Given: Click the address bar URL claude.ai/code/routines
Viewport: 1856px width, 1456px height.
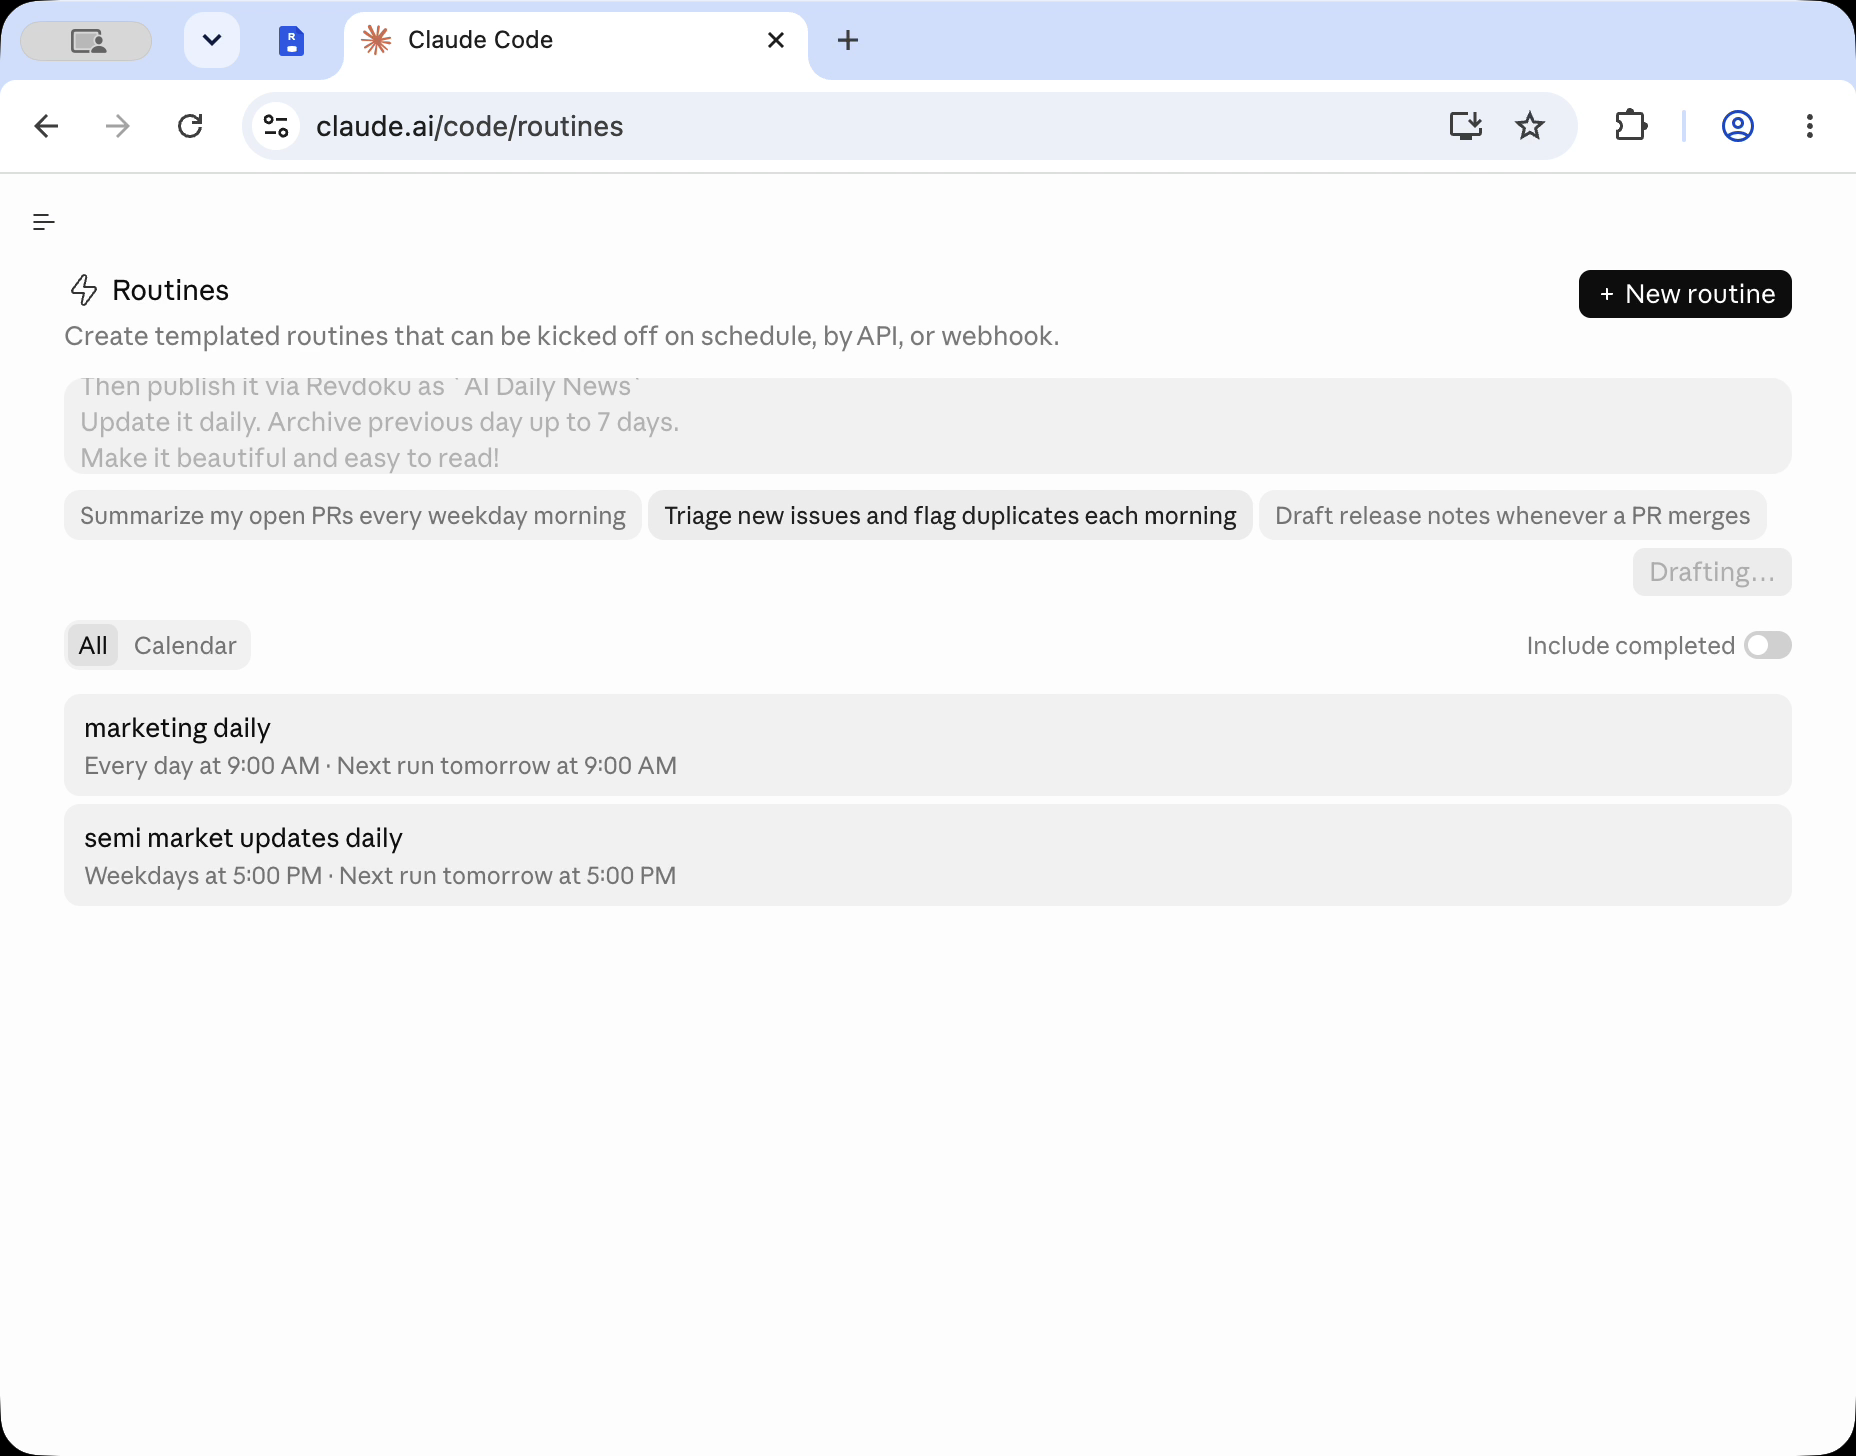Looking at the screenshot, I should point(470,126).
